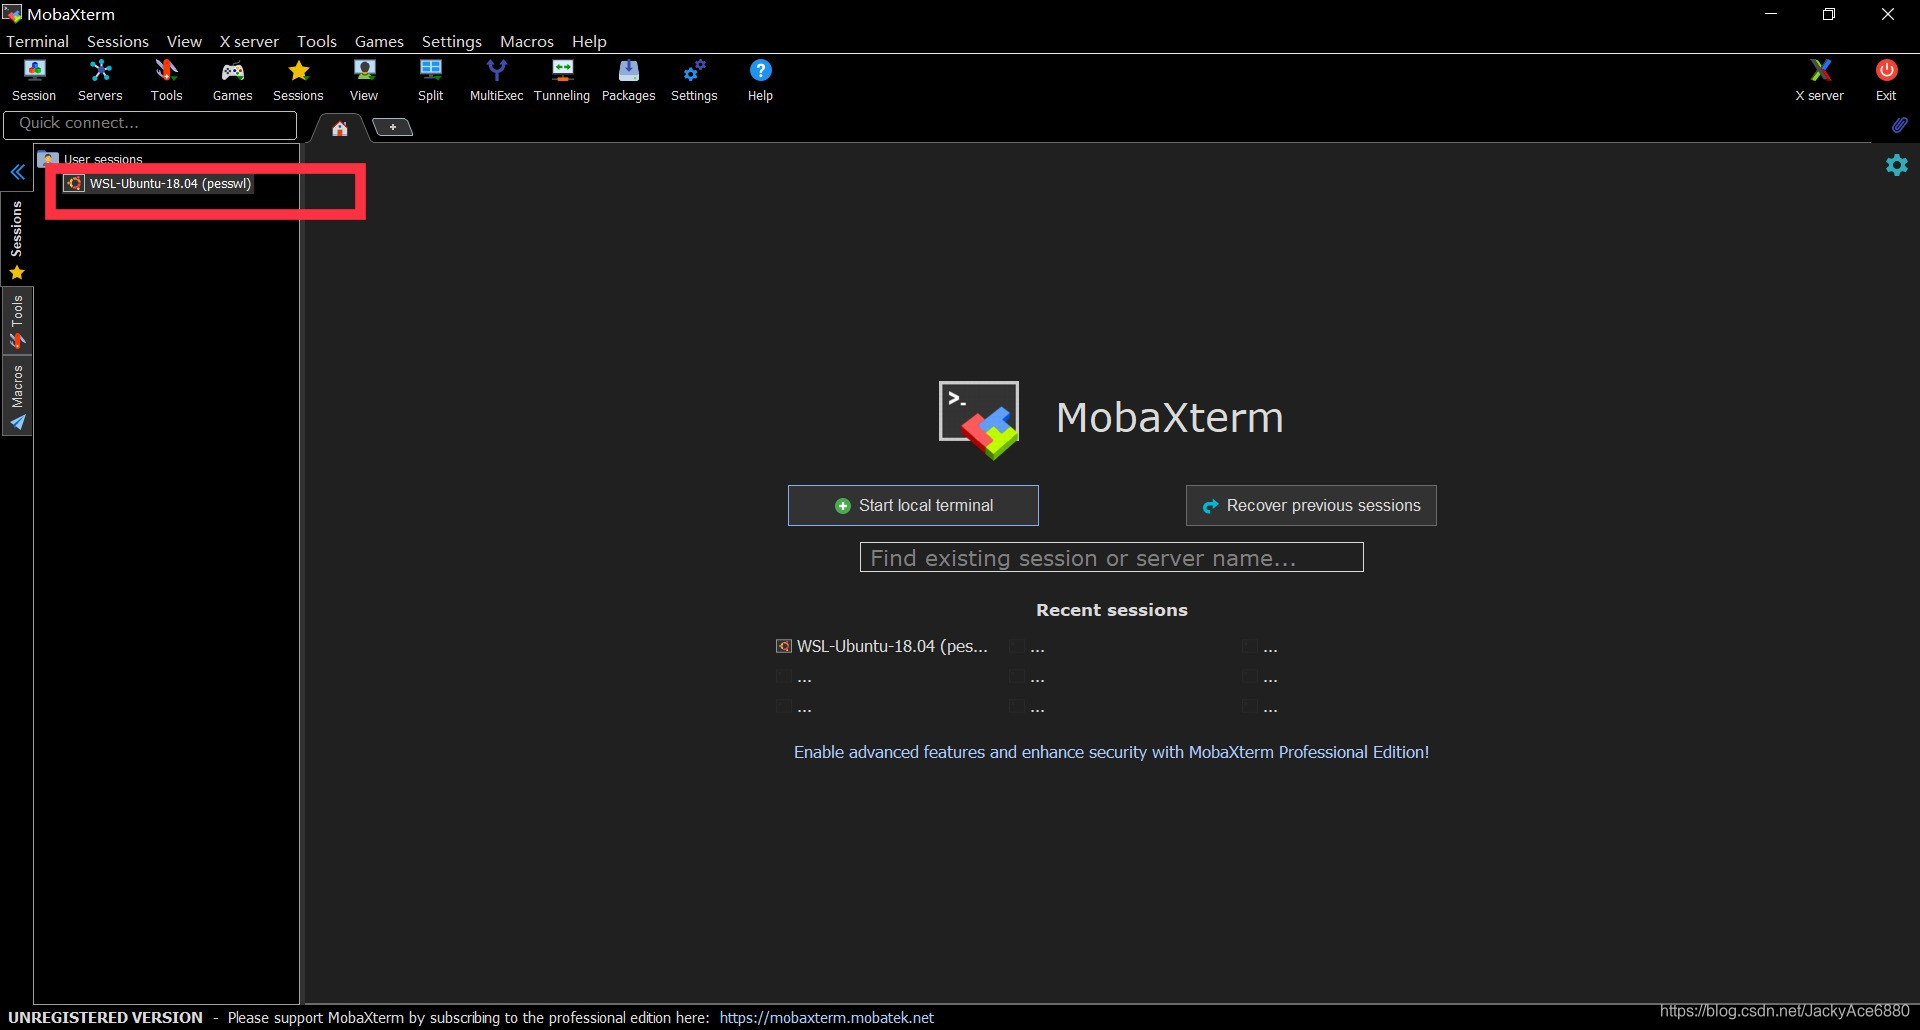Activate the Split toolbar icon
This screenshot has width=1920, height=1030.
pyautogui.click(x=430, y=80)
